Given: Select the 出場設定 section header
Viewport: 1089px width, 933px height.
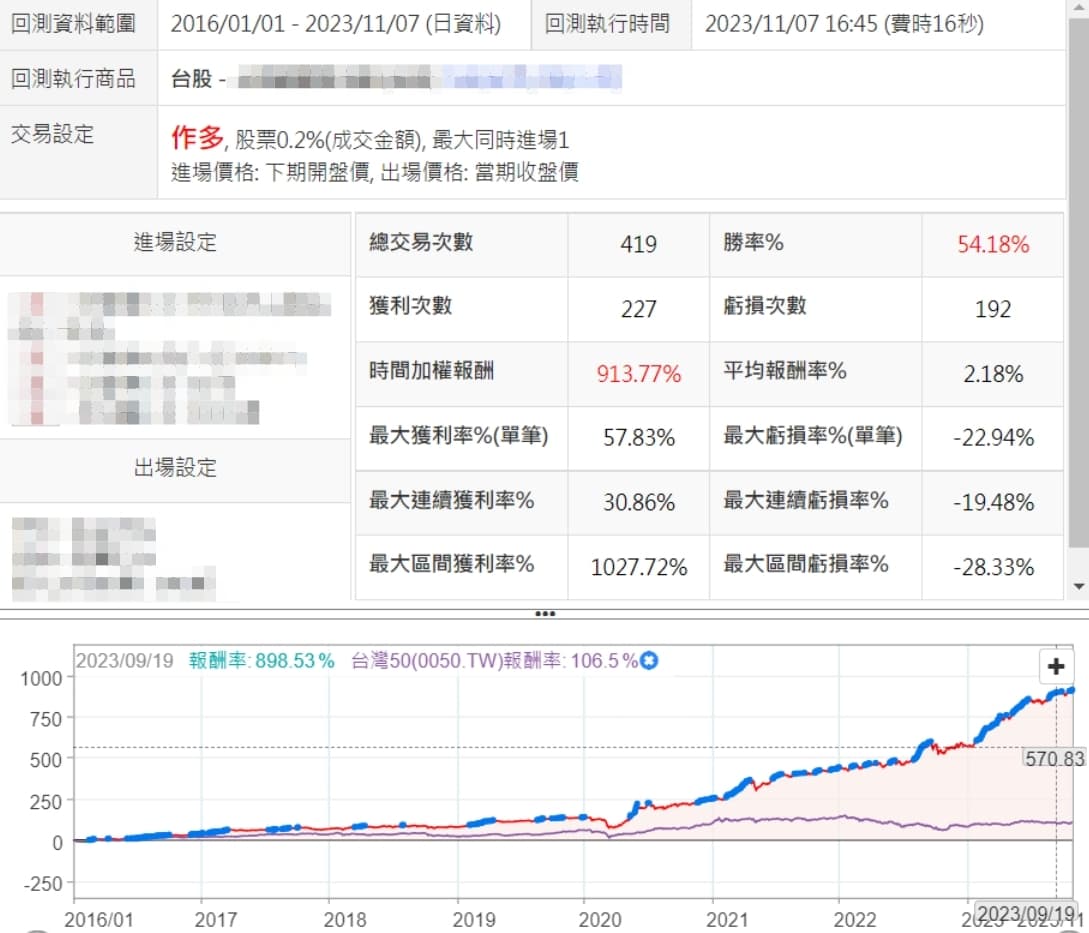Looking at the screenshot, I should point(175,468).
